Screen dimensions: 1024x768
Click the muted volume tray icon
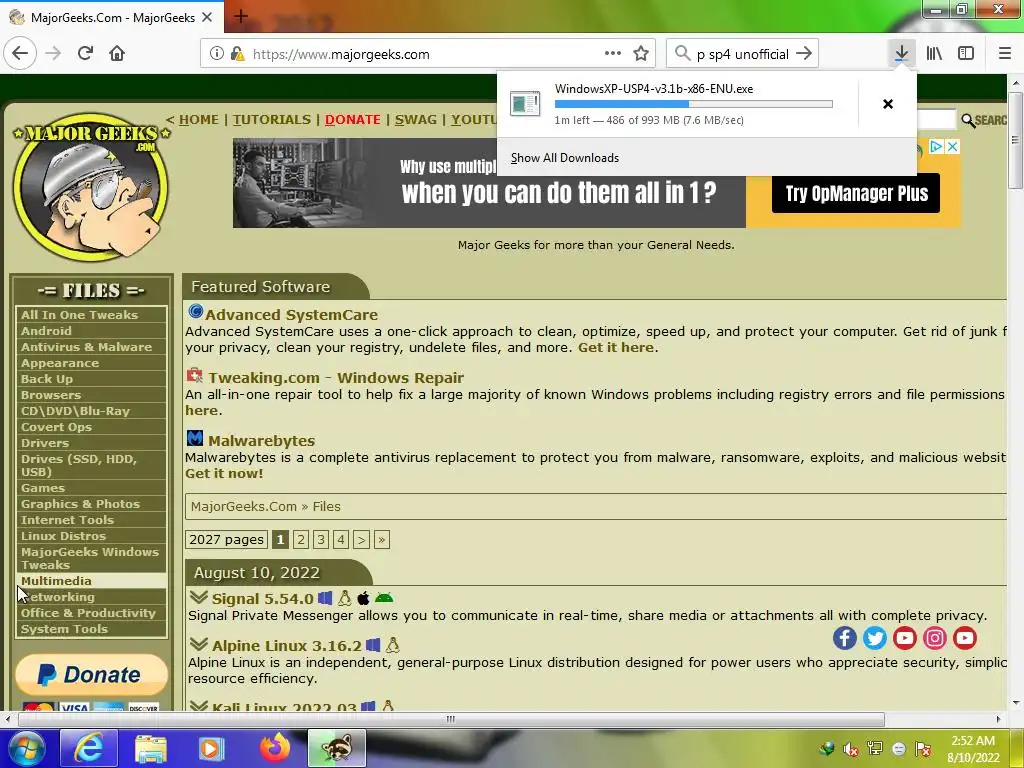click(850, 749)
